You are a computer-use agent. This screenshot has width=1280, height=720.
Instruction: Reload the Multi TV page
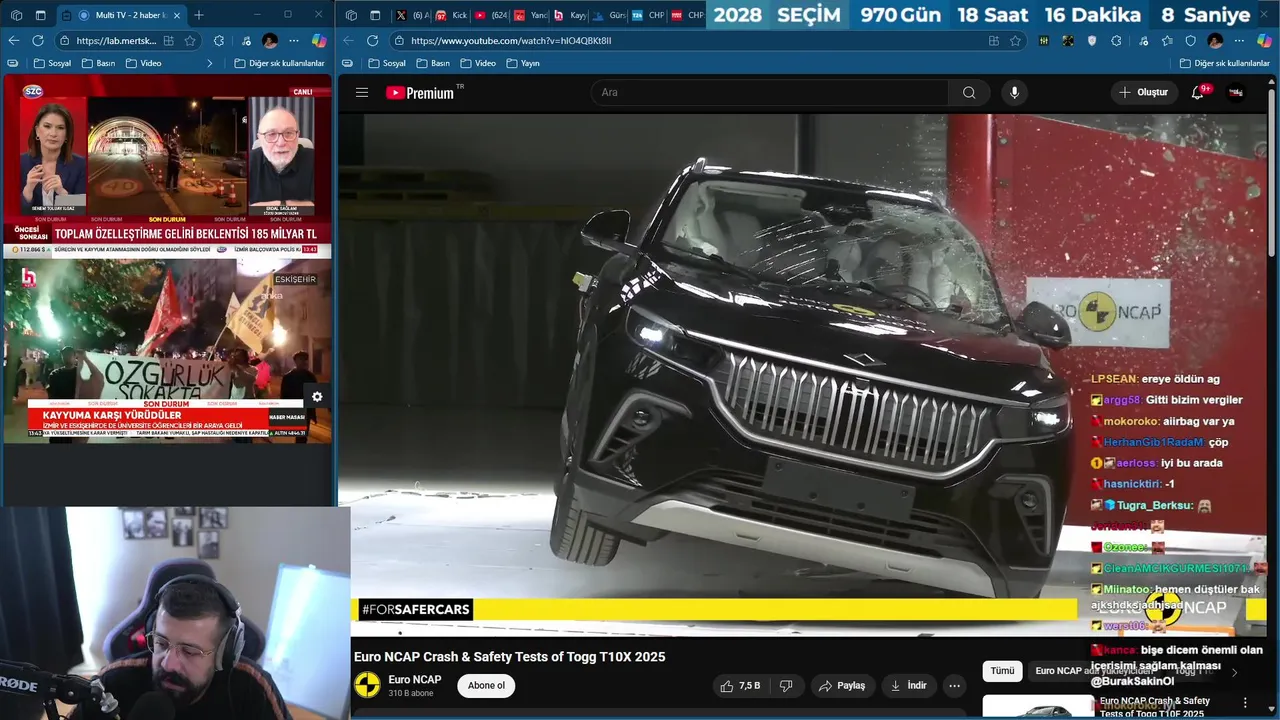click(37, 41)
